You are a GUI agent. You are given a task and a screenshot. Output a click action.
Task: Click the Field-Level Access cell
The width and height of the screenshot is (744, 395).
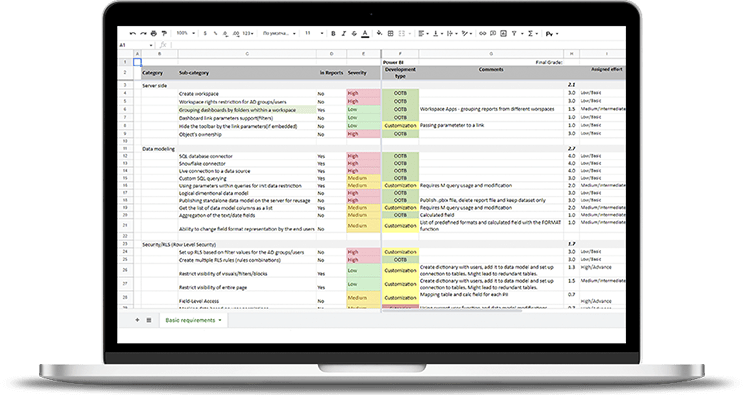[247, 298]
